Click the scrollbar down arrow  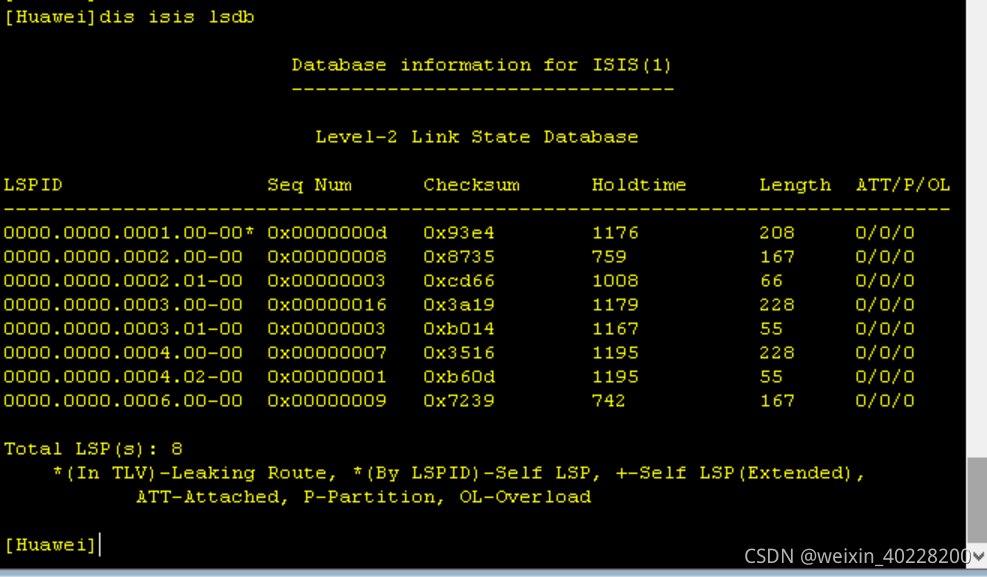[978, 556]
